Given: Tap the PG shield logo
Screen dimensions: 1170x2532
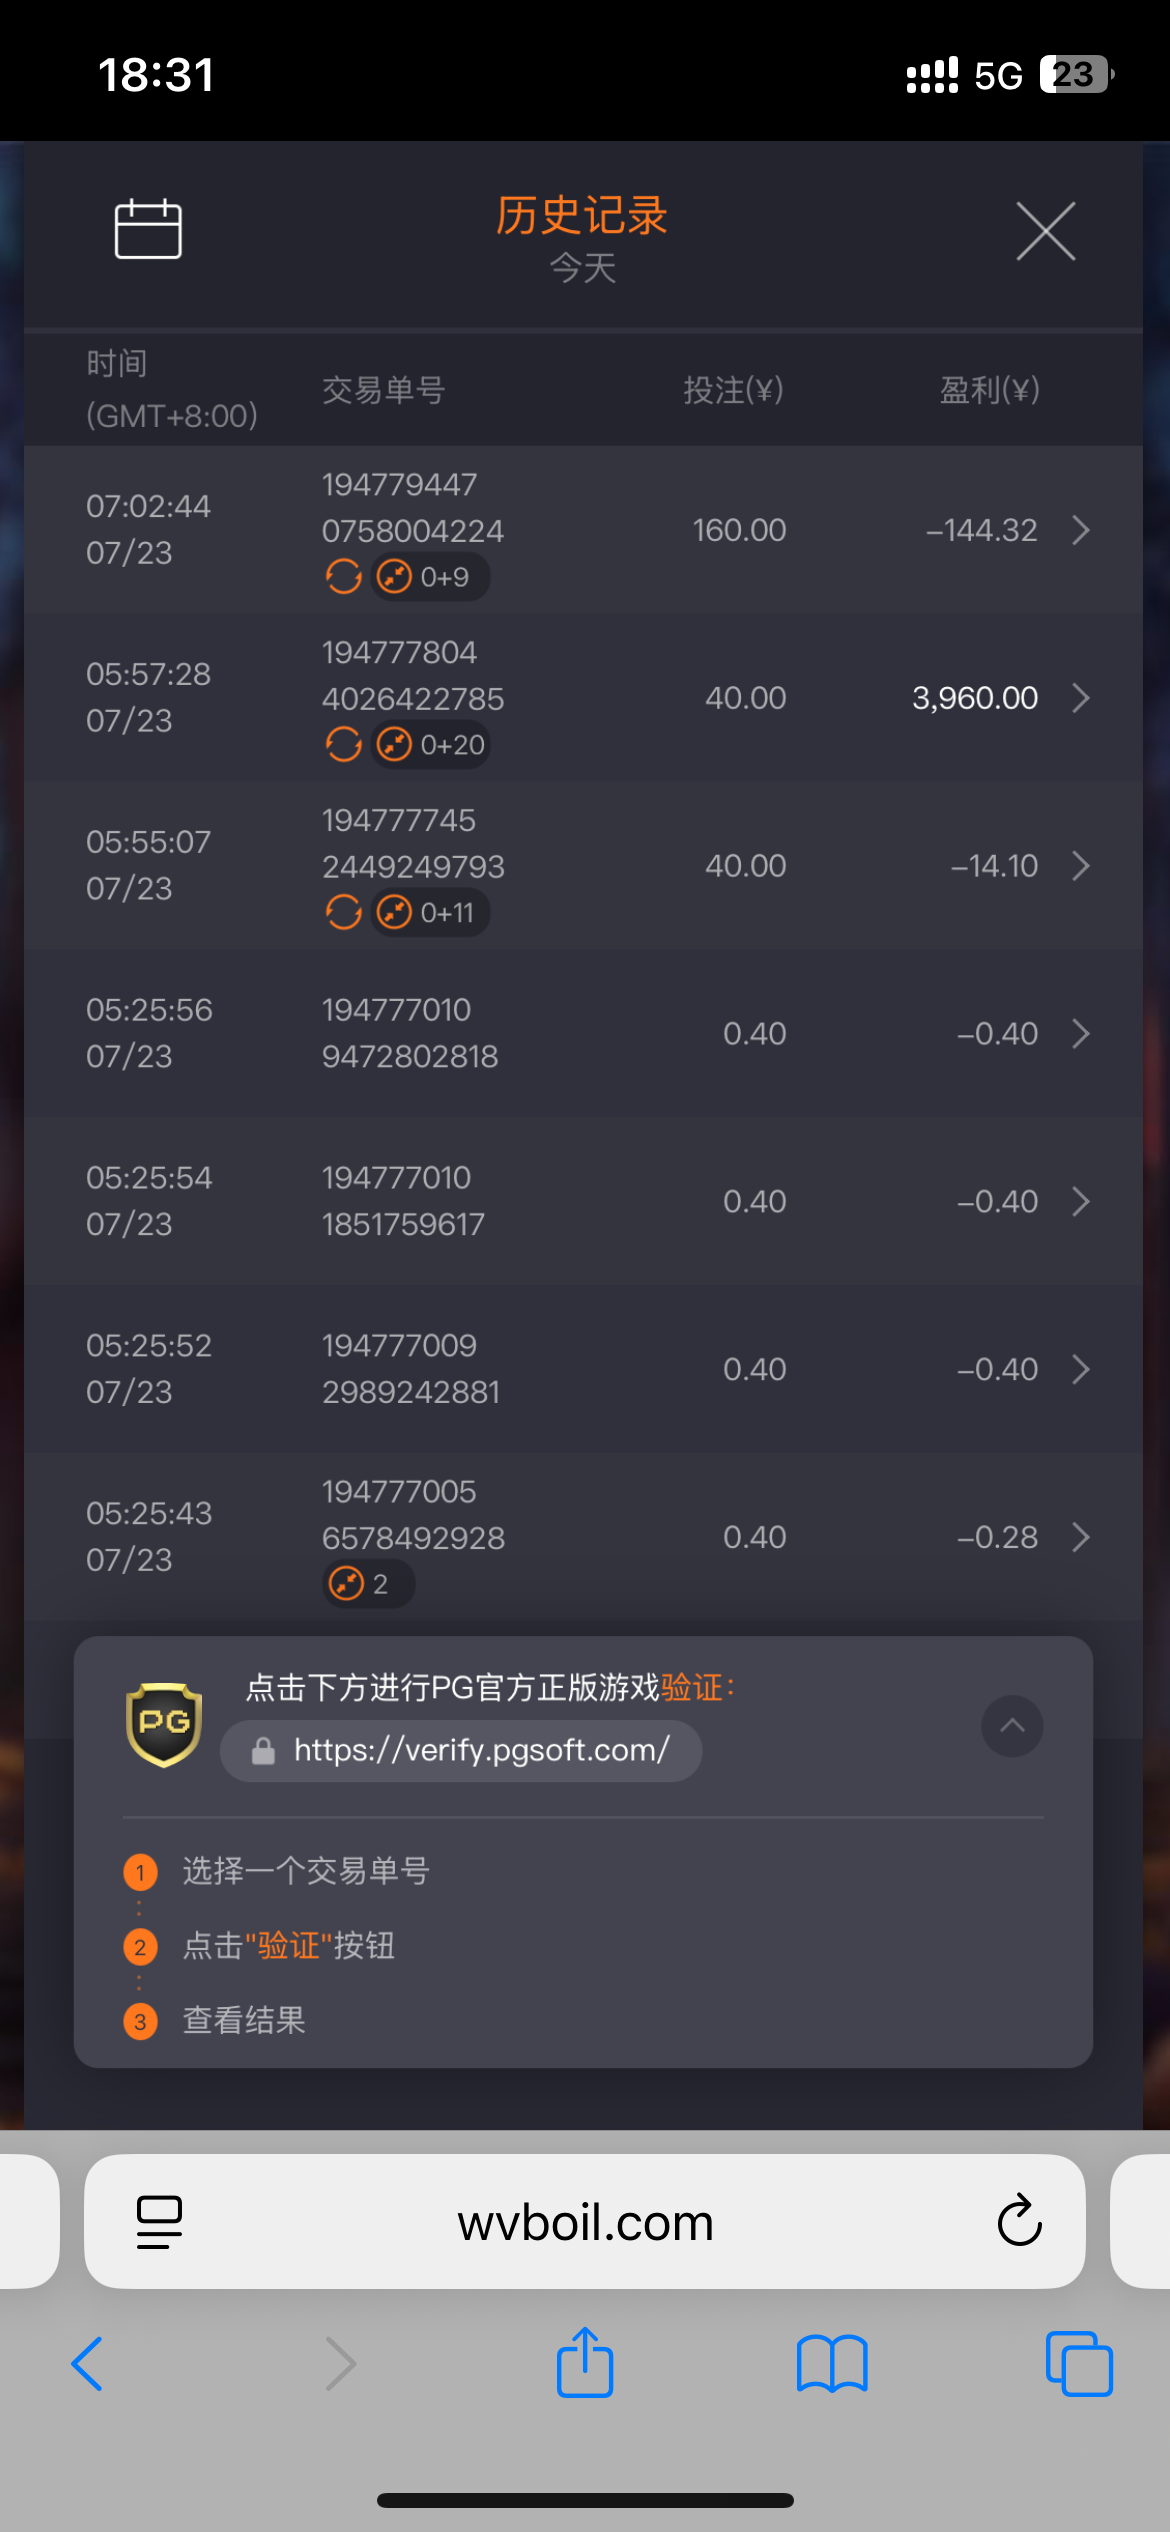Looking at the screenshot, I should pos(164,1724).
